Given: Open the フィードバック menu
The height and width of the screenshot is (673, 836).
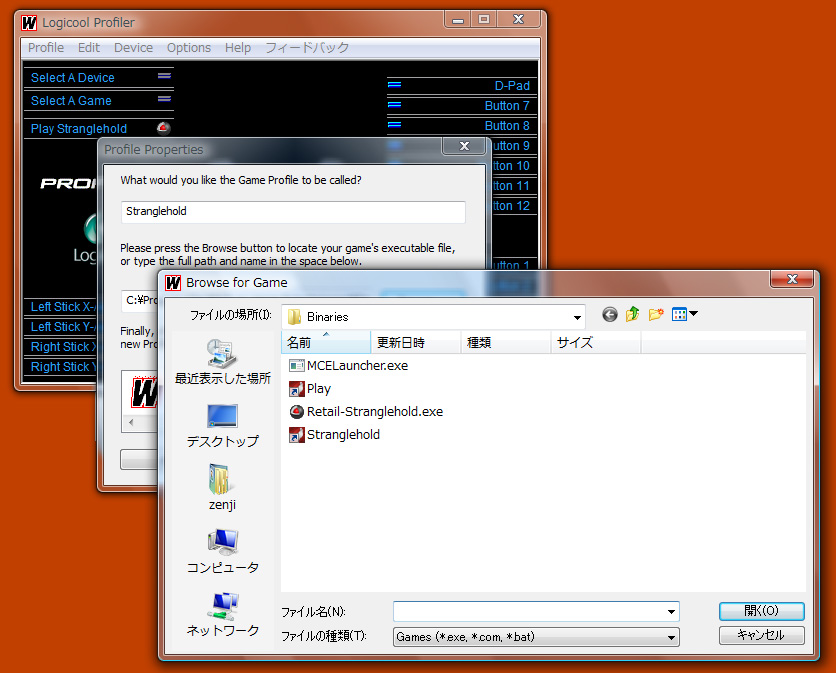Looking at the screenshot, I should coord(307,47).
